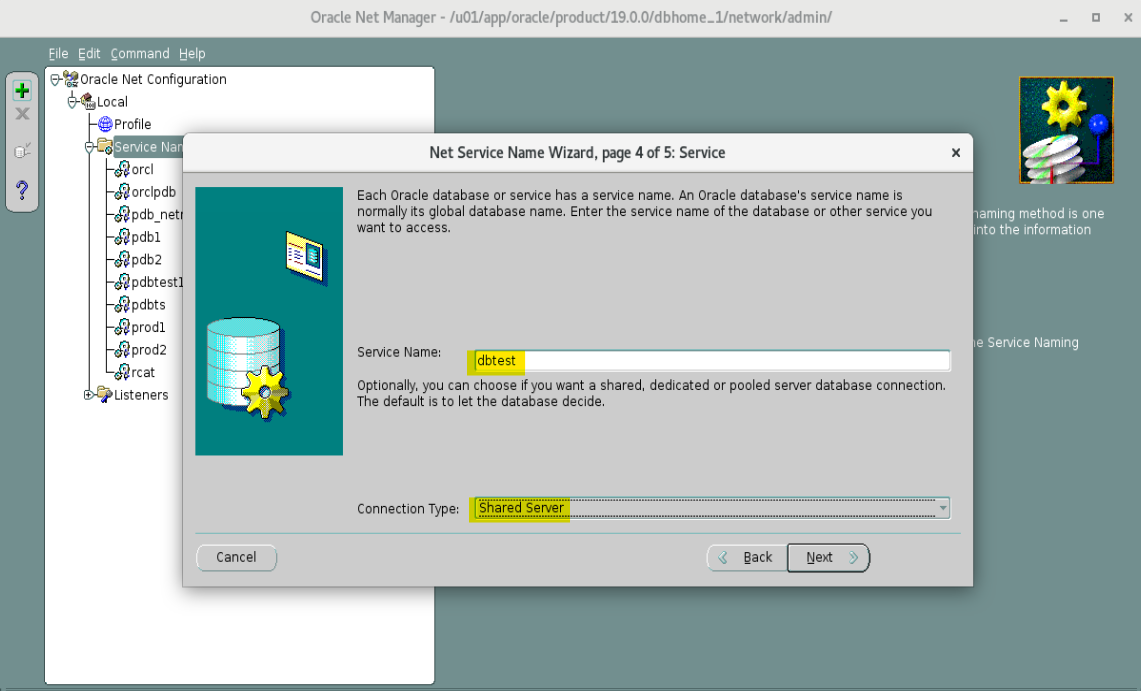This screenshot has width=1141, height=691.
Task: Click the pdbtest1 service icon
Action: click(122, 281)
